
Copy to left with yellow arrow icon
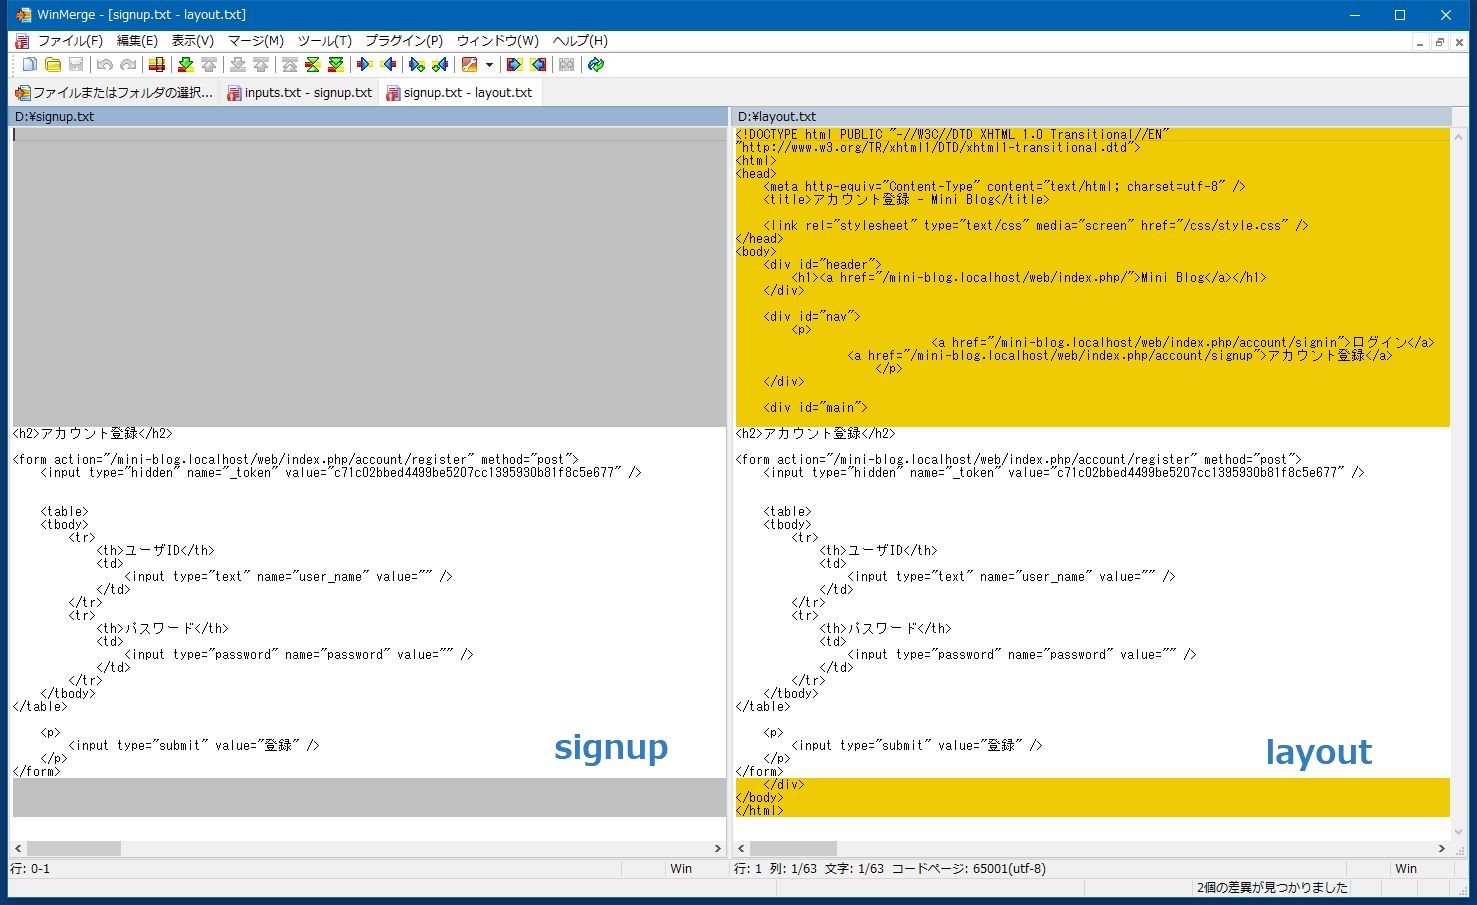click(x=389, y=65)
